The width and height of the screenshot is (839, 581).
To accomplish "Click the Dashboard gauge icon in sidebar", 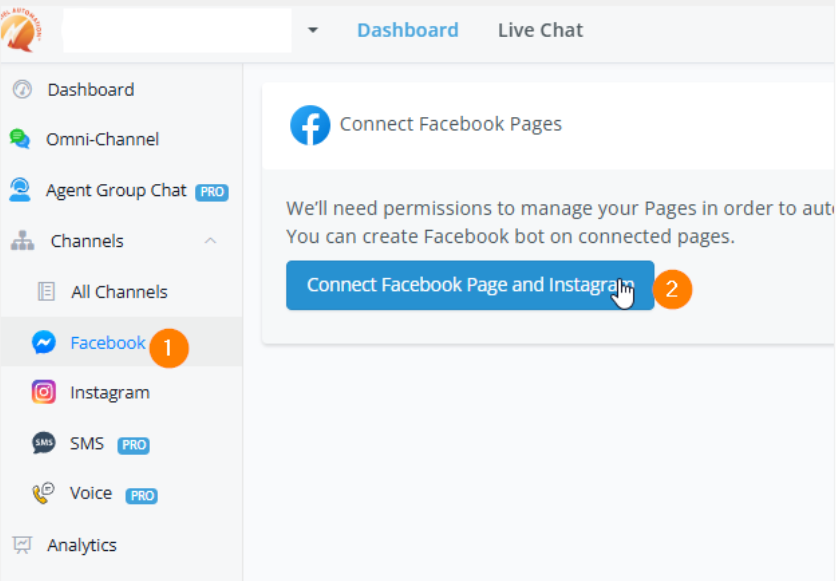I will point(22,90).
